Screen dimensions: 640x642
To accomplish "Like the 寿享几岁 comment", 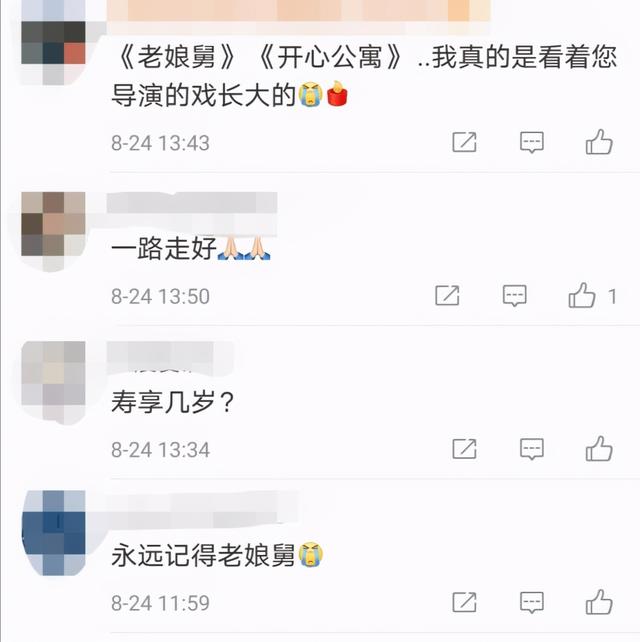I will (599, 448).
